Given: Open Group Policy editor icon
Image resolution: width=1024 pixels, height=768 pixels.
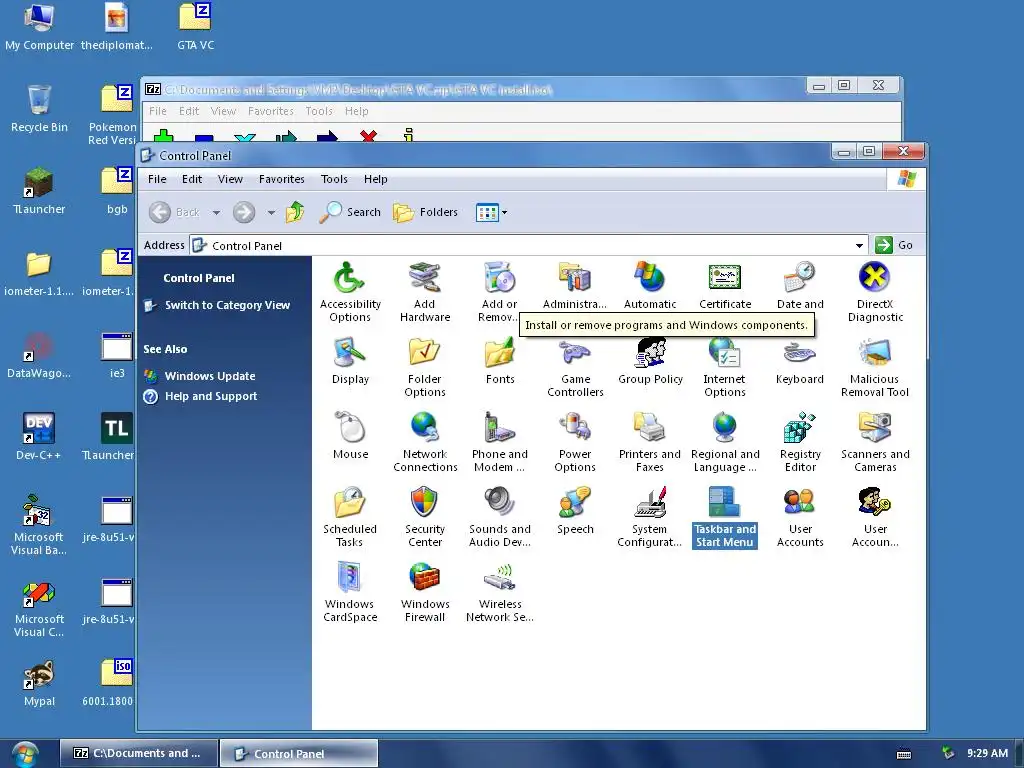Looking at the screenshot, I should 650,360.
